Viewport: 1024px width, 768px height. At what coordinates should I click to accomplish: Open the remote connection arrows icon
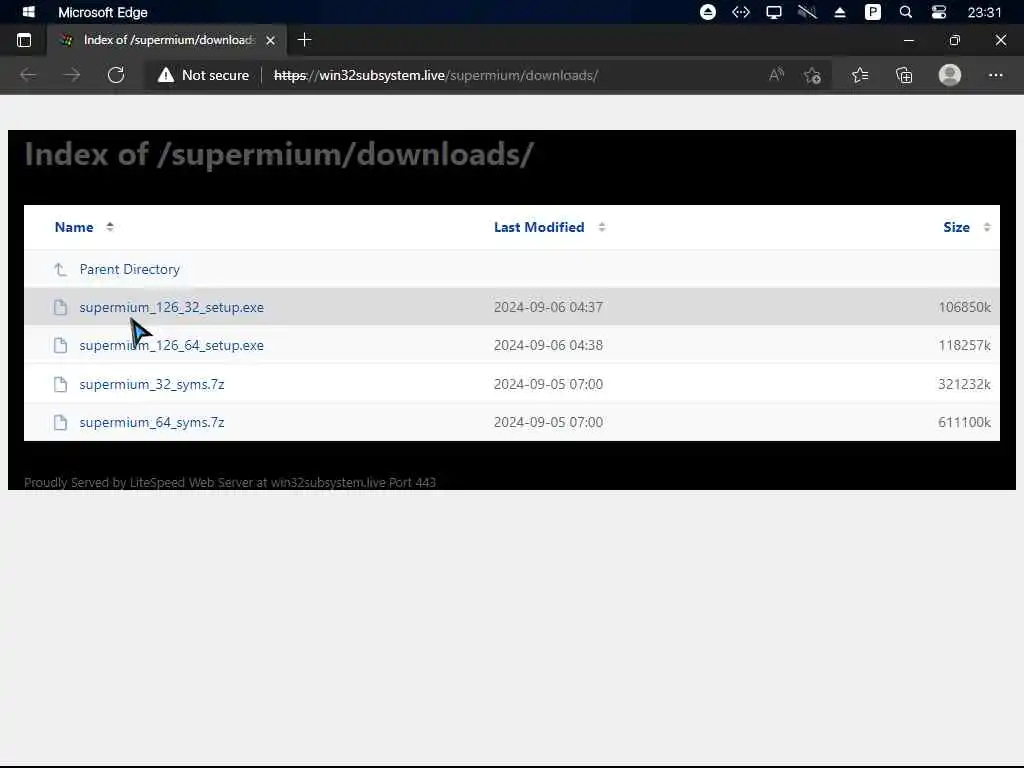pyautogui.click(x=741, y=12)
